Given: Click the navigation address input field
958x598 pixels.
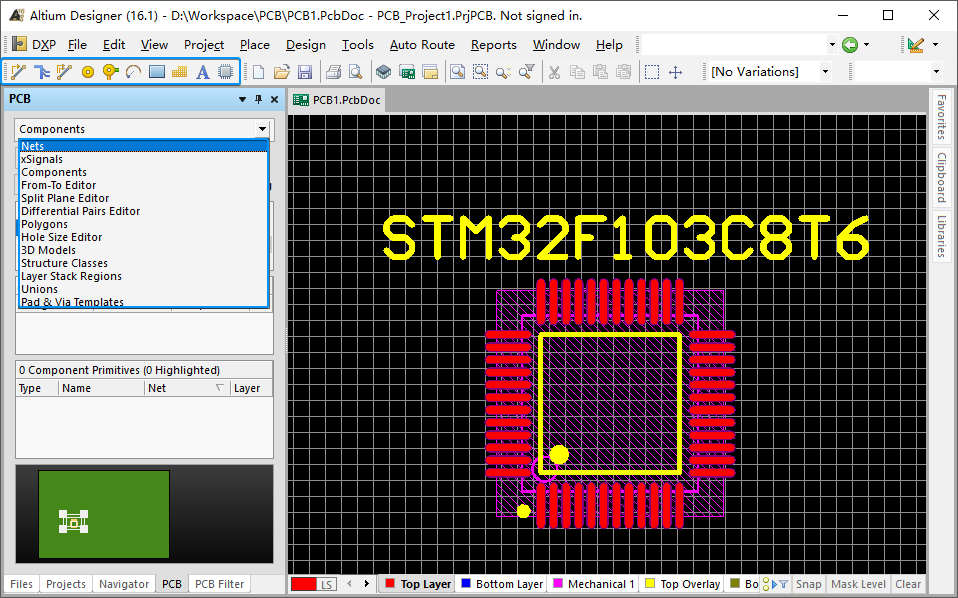Looking at the screenshot, I should point(734,45).
